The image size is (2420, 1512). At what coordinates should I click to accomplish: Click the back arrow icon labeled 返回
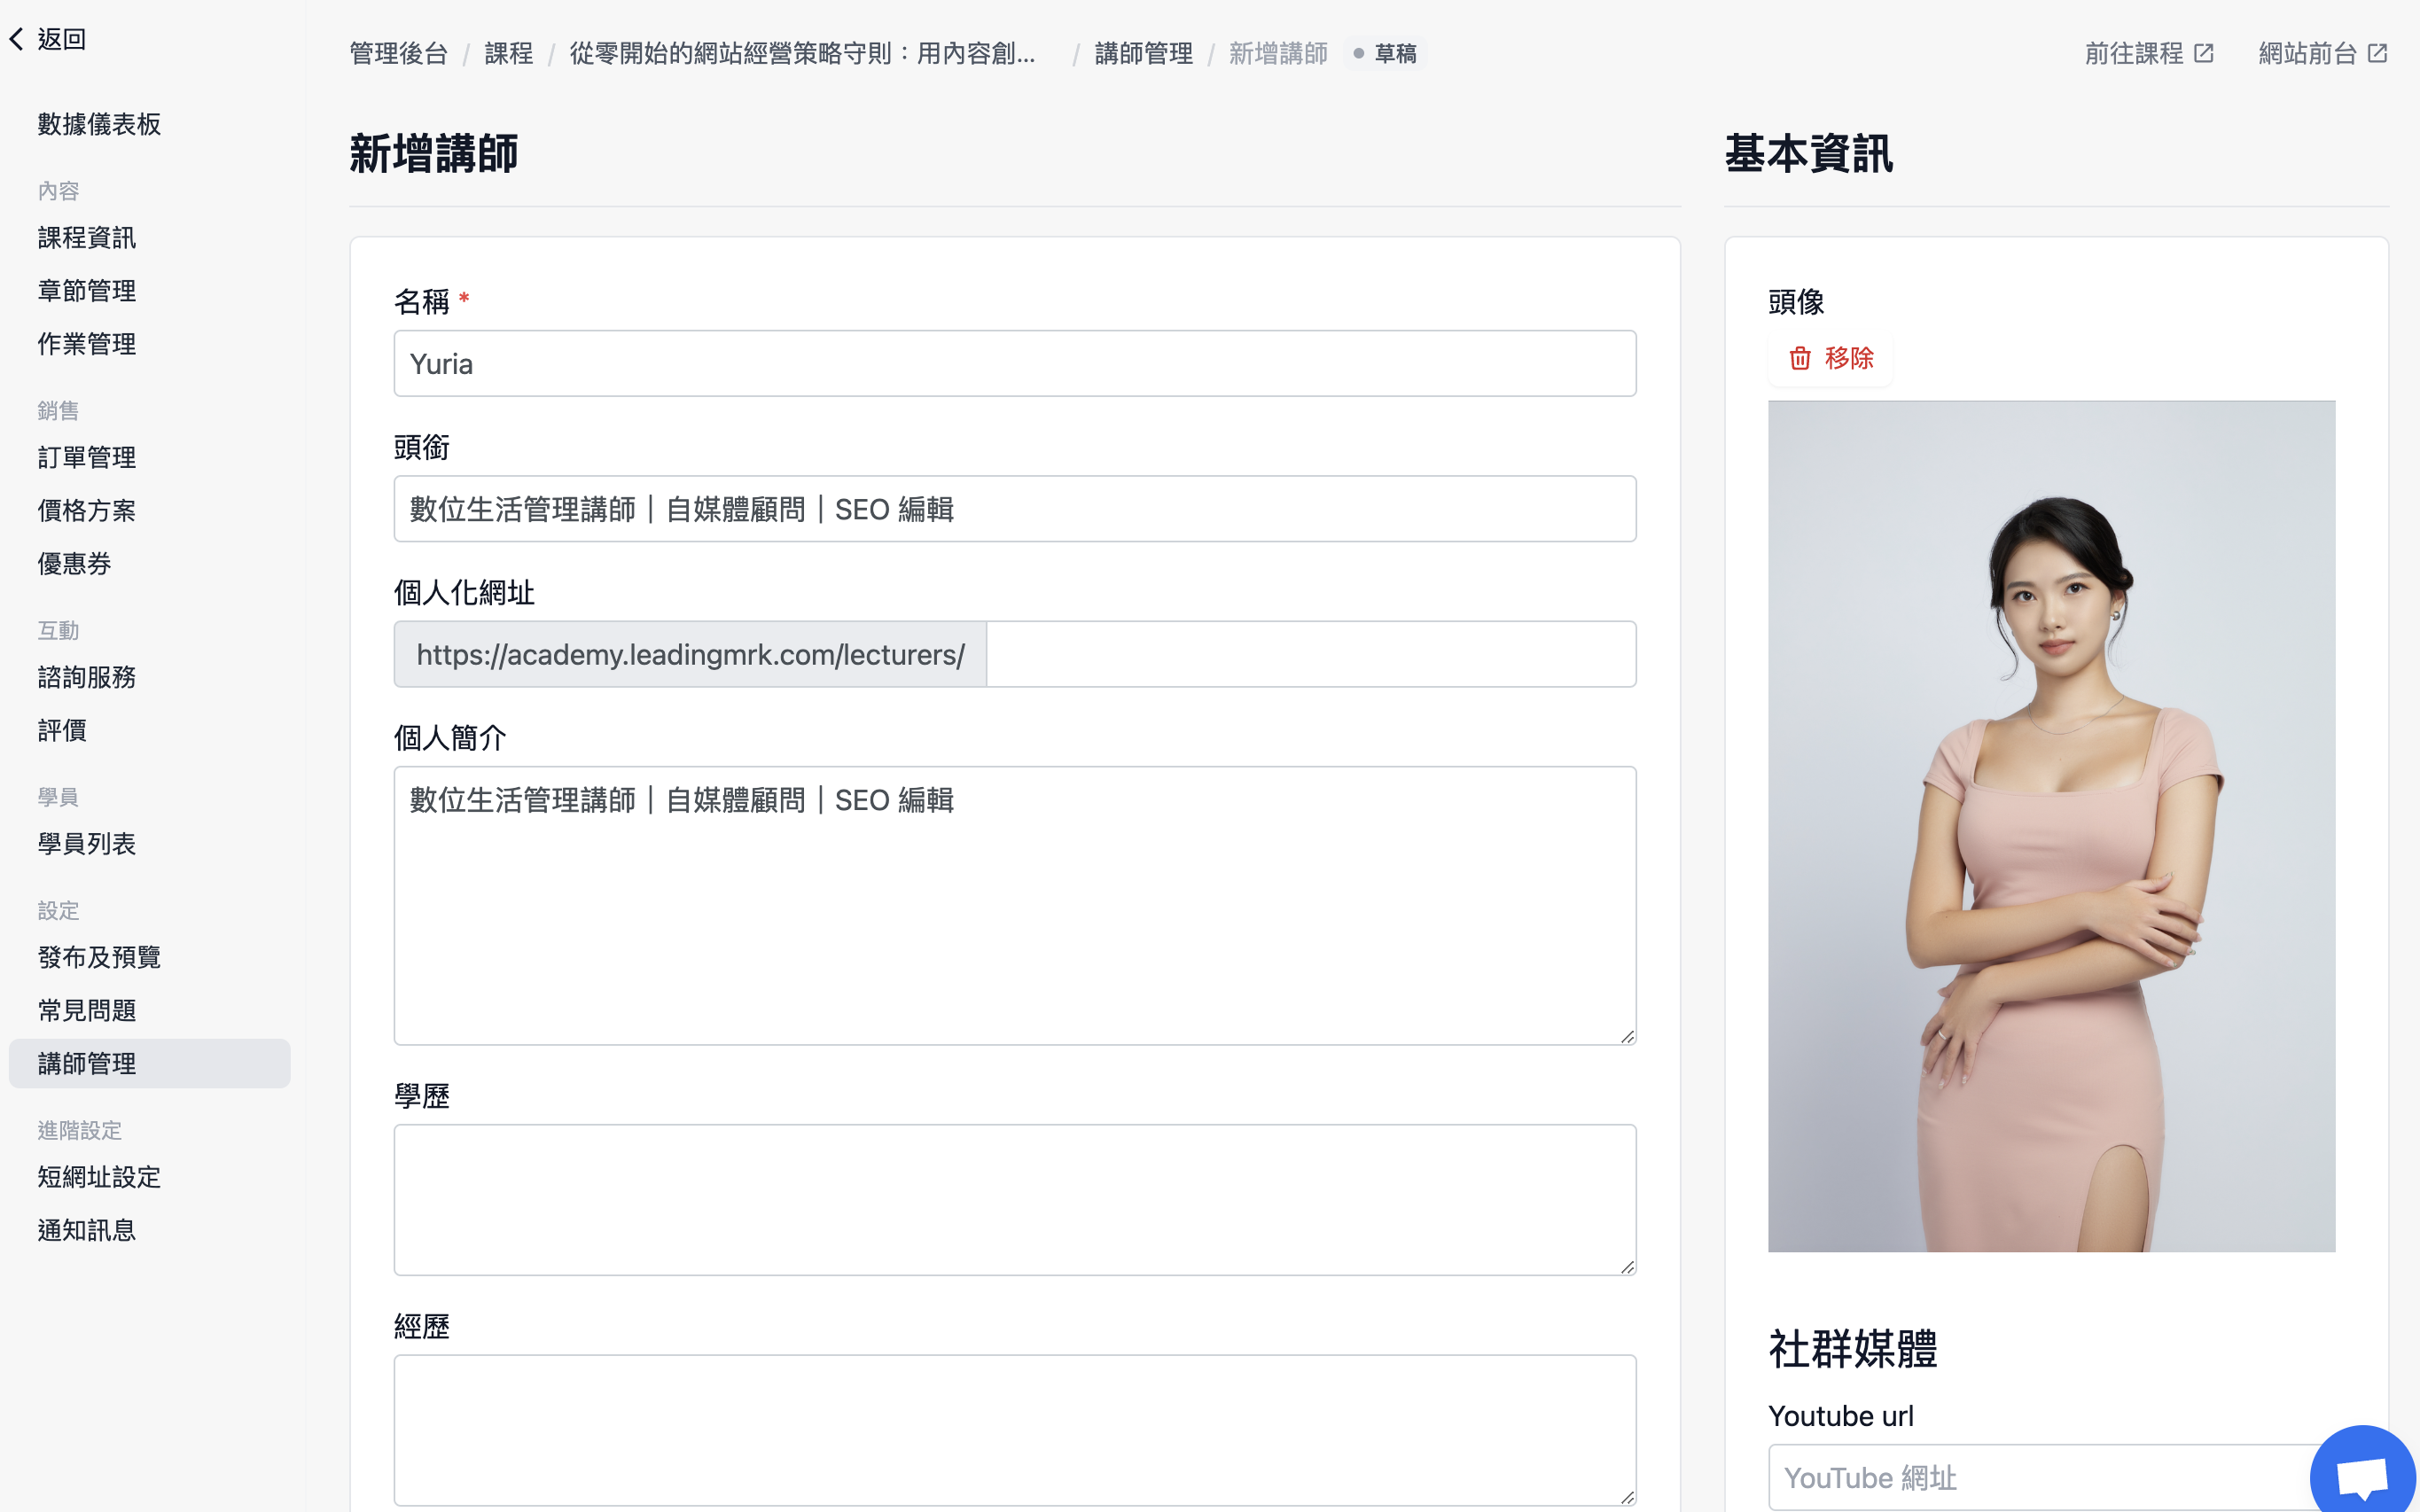(x=16, y=39)
